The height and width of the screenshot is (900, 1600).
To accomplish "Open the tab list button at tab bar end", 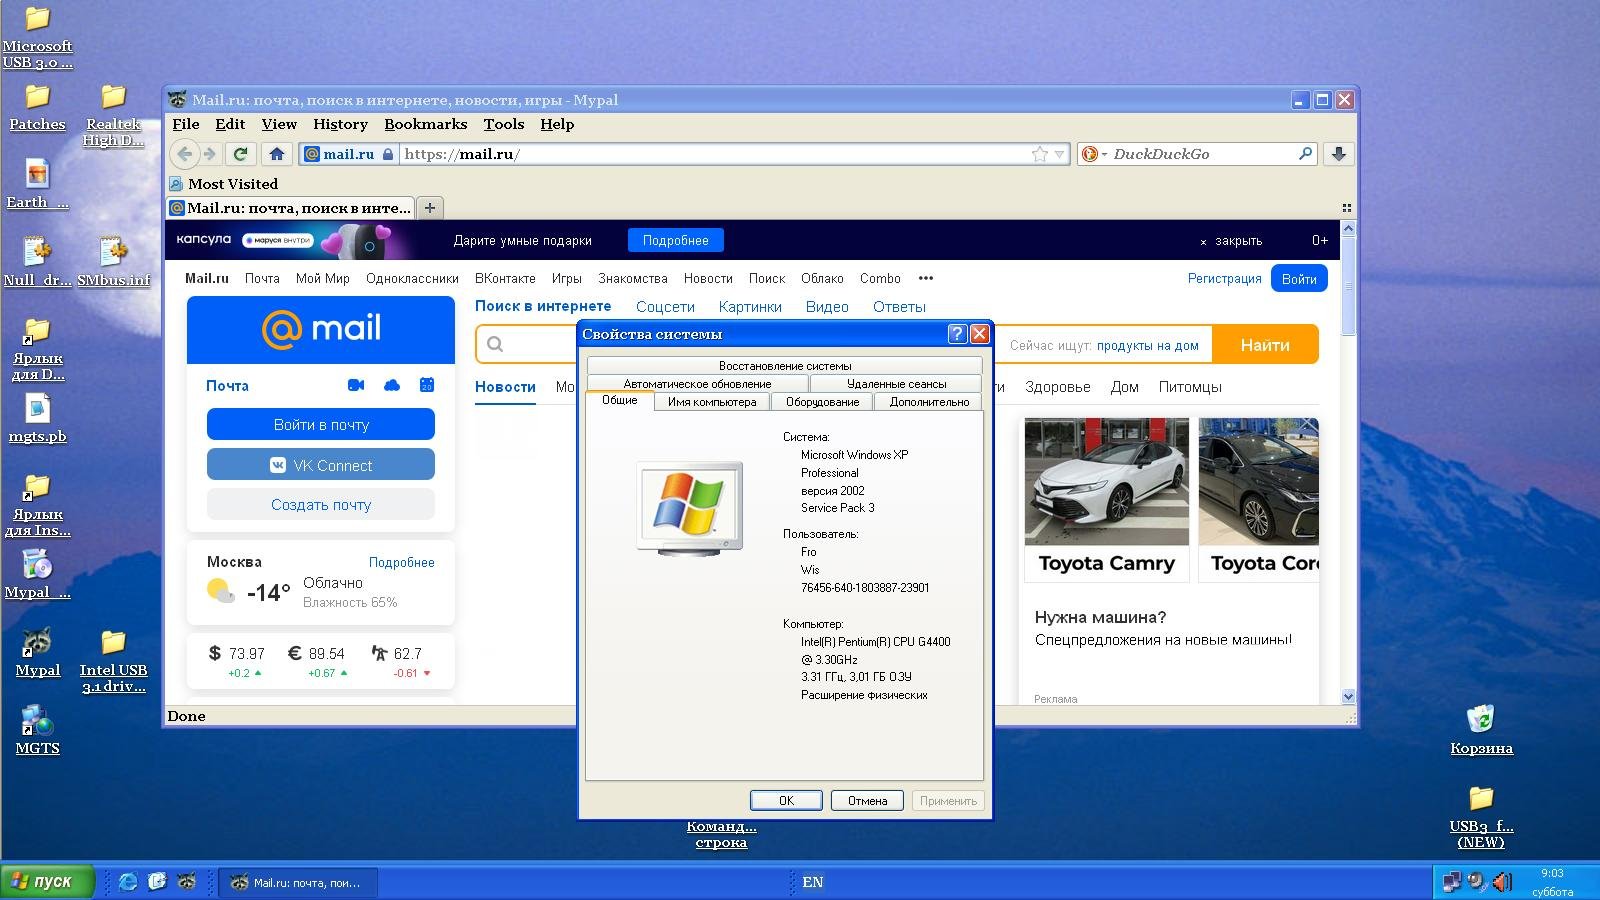I will pos(1347,208).
